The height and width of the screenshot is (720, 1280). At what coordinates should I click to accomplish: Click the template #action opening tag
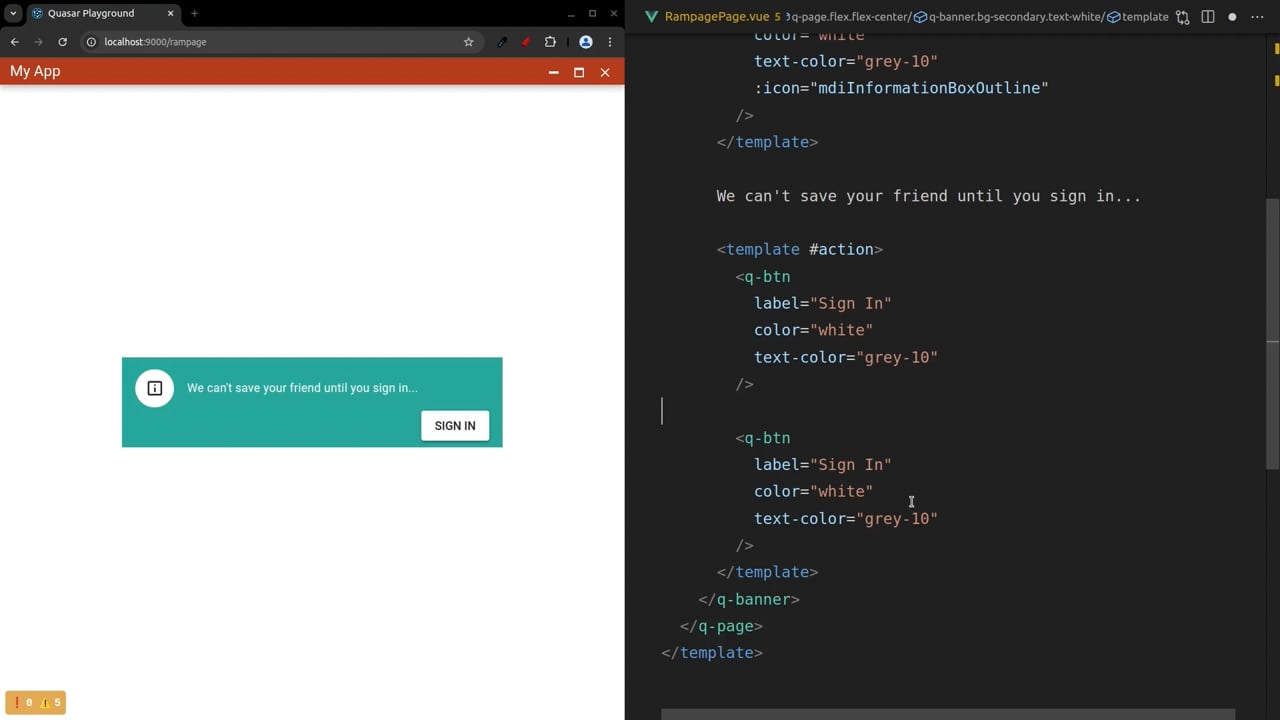tap(799, 250)
